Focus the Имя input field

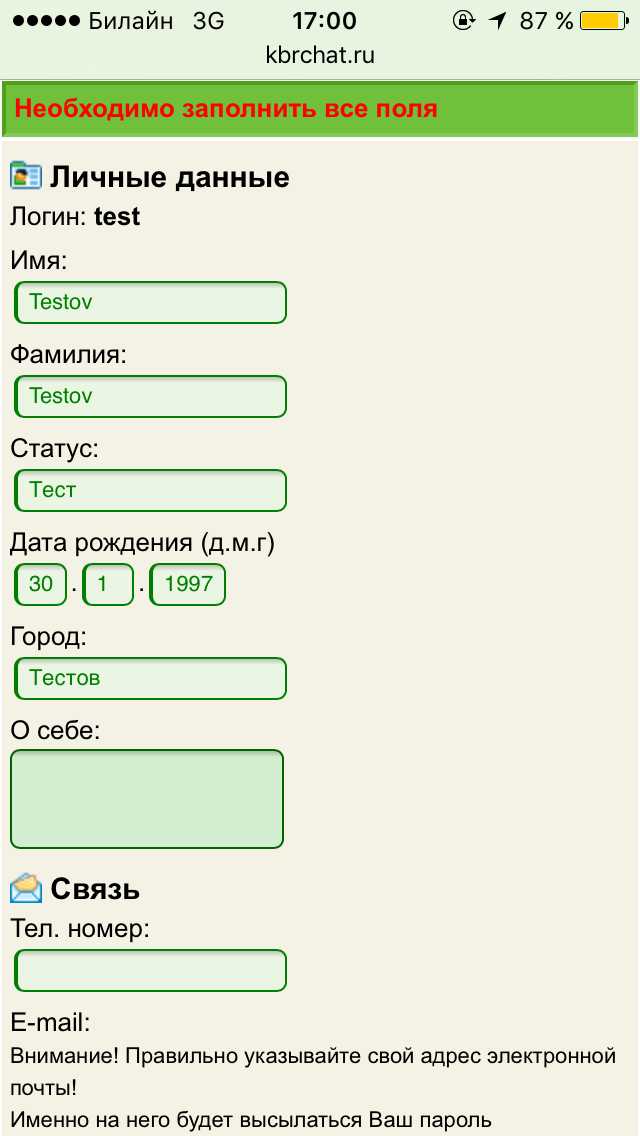(x=150, y=302)
